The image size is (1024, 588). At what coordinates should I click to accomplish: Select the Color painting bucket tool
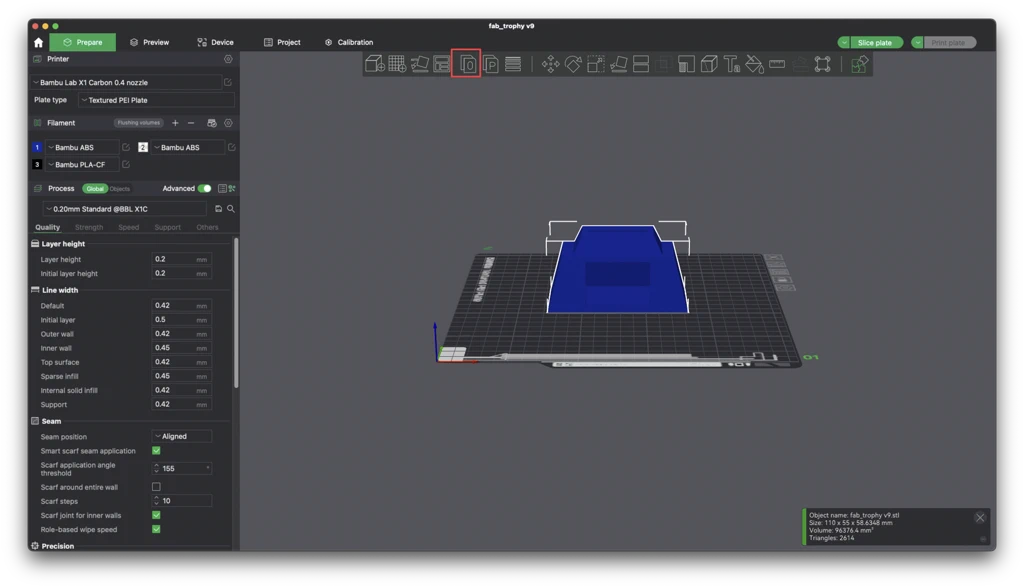coord(754,64)
